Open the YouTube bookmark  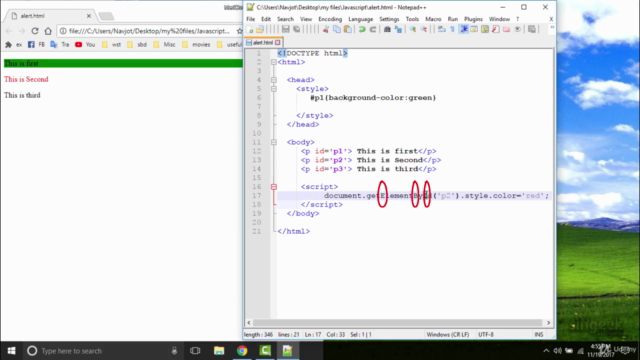(x=85, y=44)
